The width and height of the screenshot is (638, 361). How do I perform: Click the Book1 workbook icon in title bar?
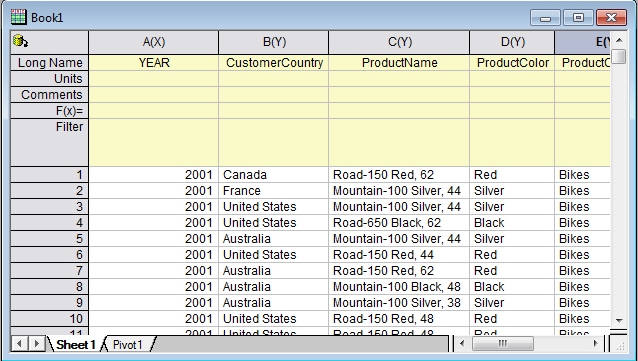point(19,17)
